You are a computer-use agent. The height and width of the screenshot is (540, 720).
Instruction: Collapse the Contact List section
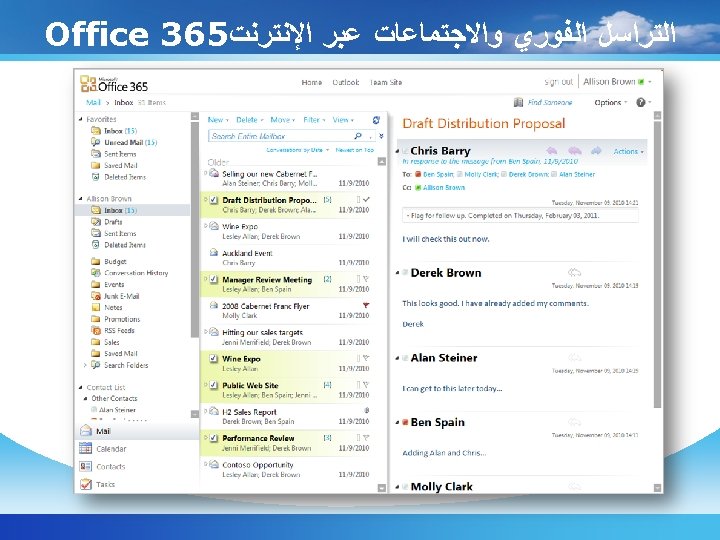(80, 387)
